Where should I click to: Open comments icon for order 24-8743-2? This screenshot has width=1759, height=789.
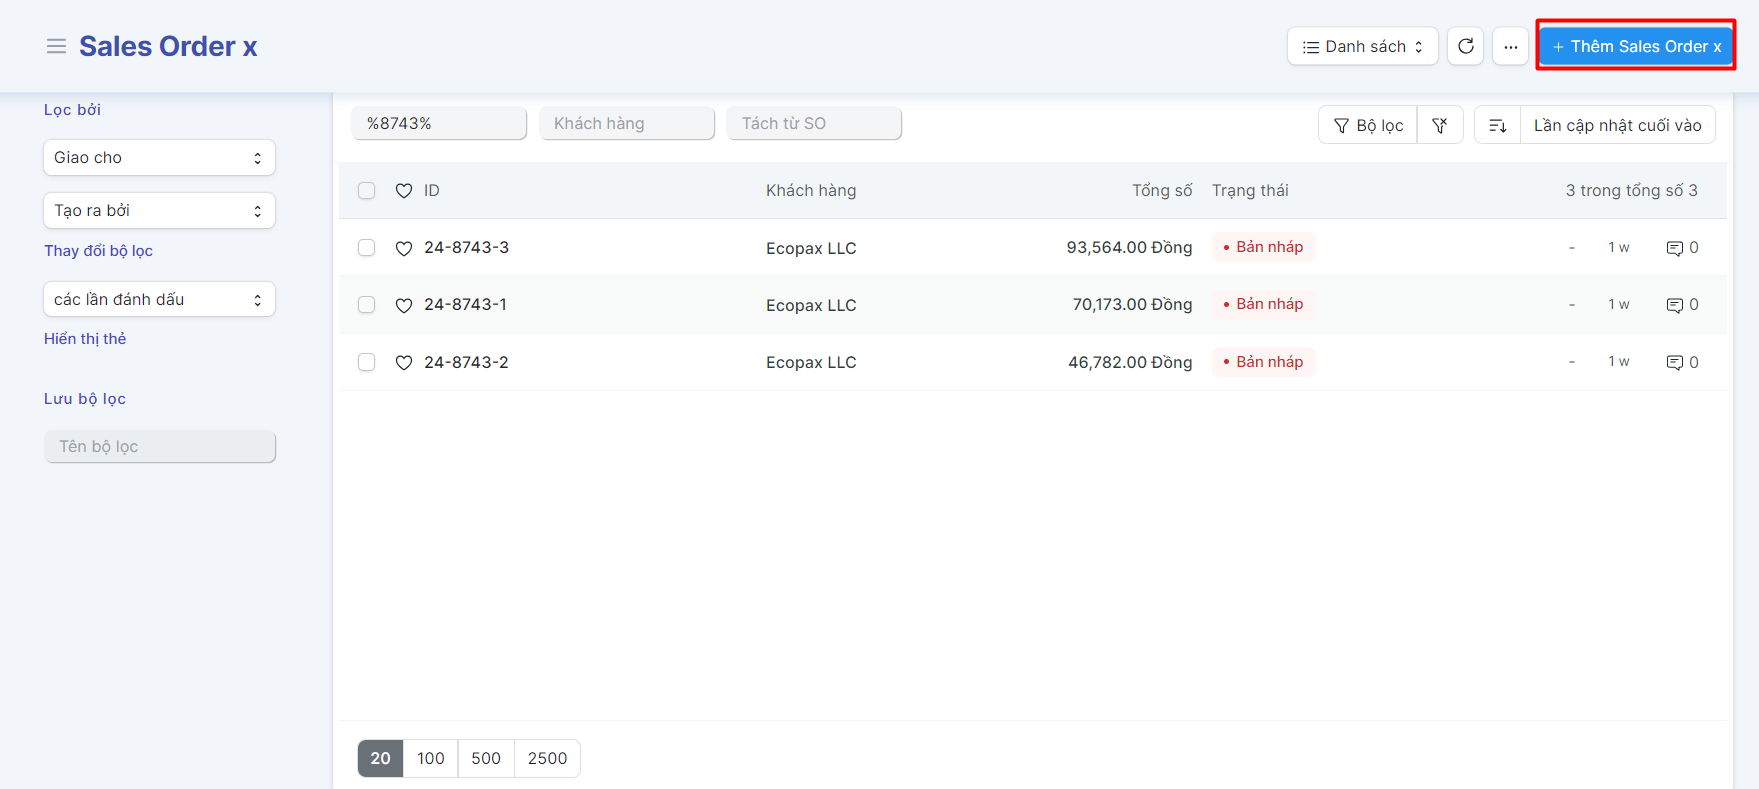point(1674,362)
